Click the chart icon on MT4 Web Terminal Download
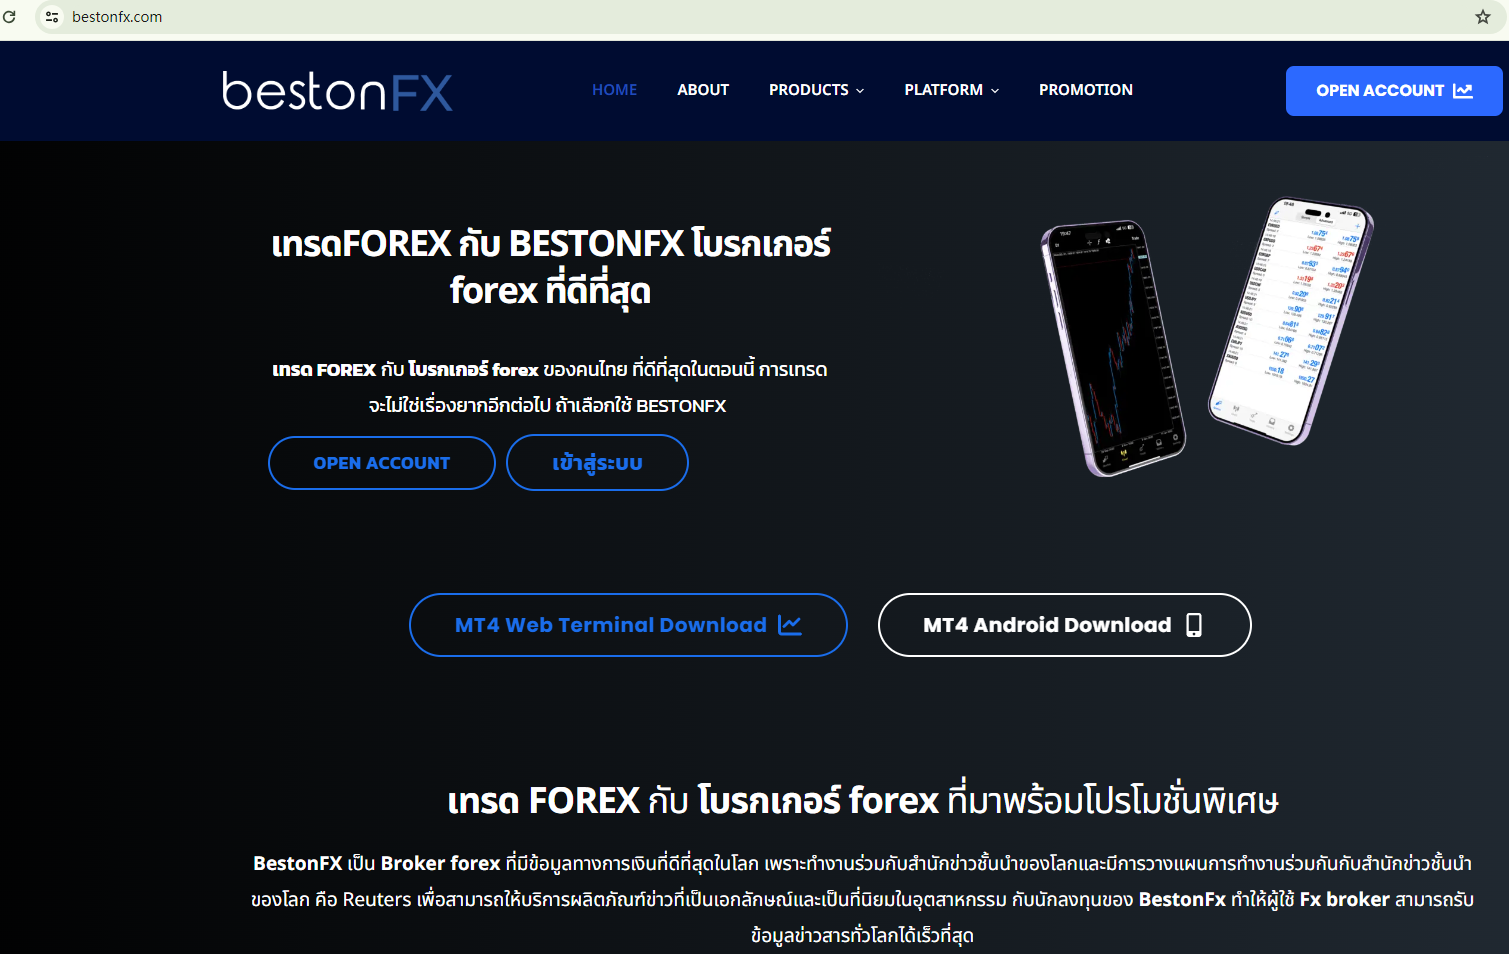The width and height of the screenshot is (1509, 954). click(790, 625)
